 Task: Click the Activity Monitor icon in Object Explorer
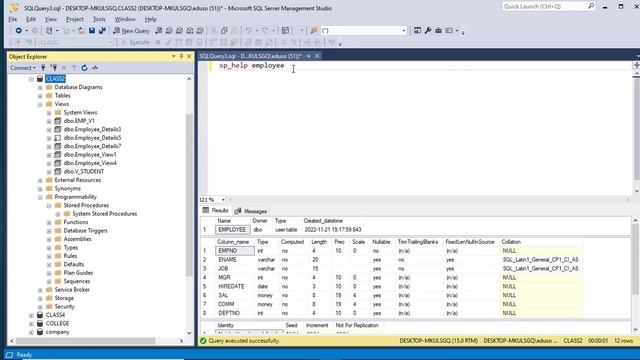coord(95,68)
